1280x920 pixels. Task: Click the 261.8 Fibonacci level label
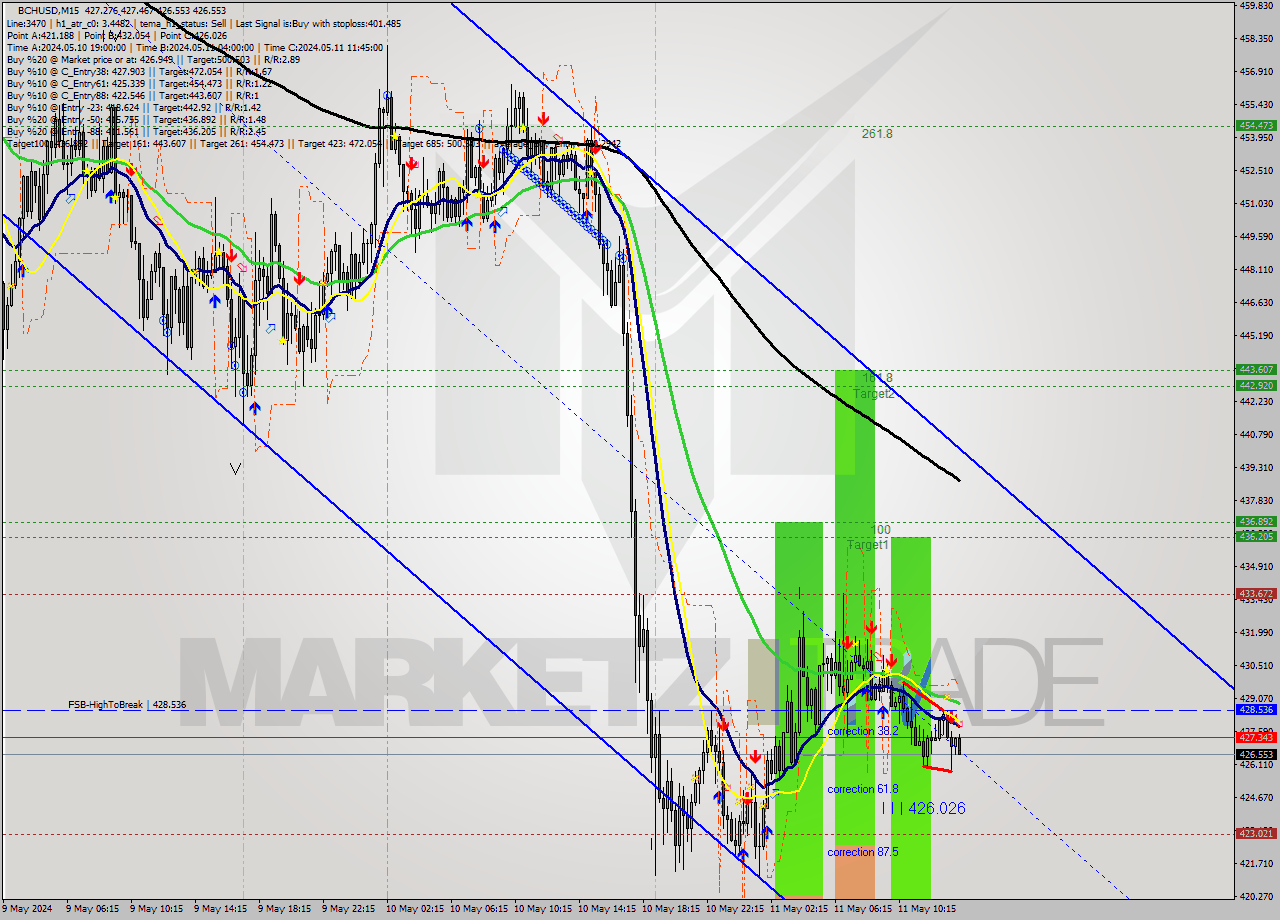pyautogui.click(x=877, y=133)
